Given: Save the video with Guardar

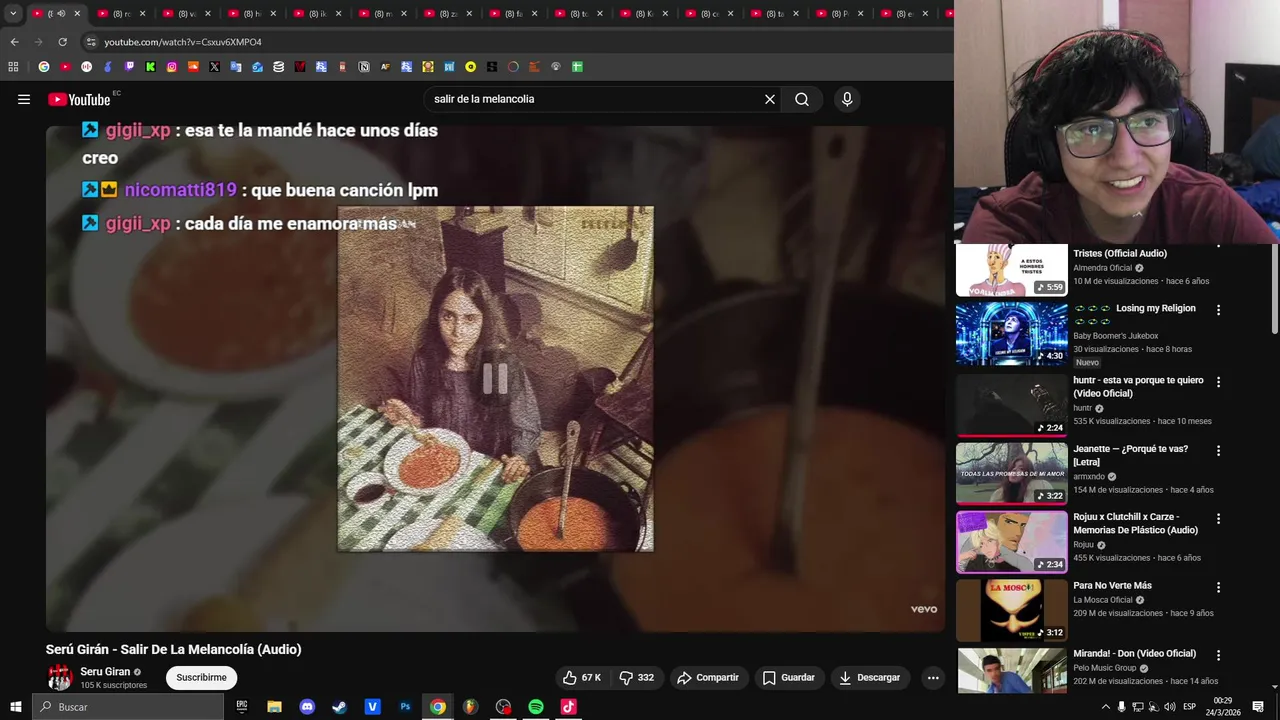Looking at the screenshot, I should click(789, 677).
